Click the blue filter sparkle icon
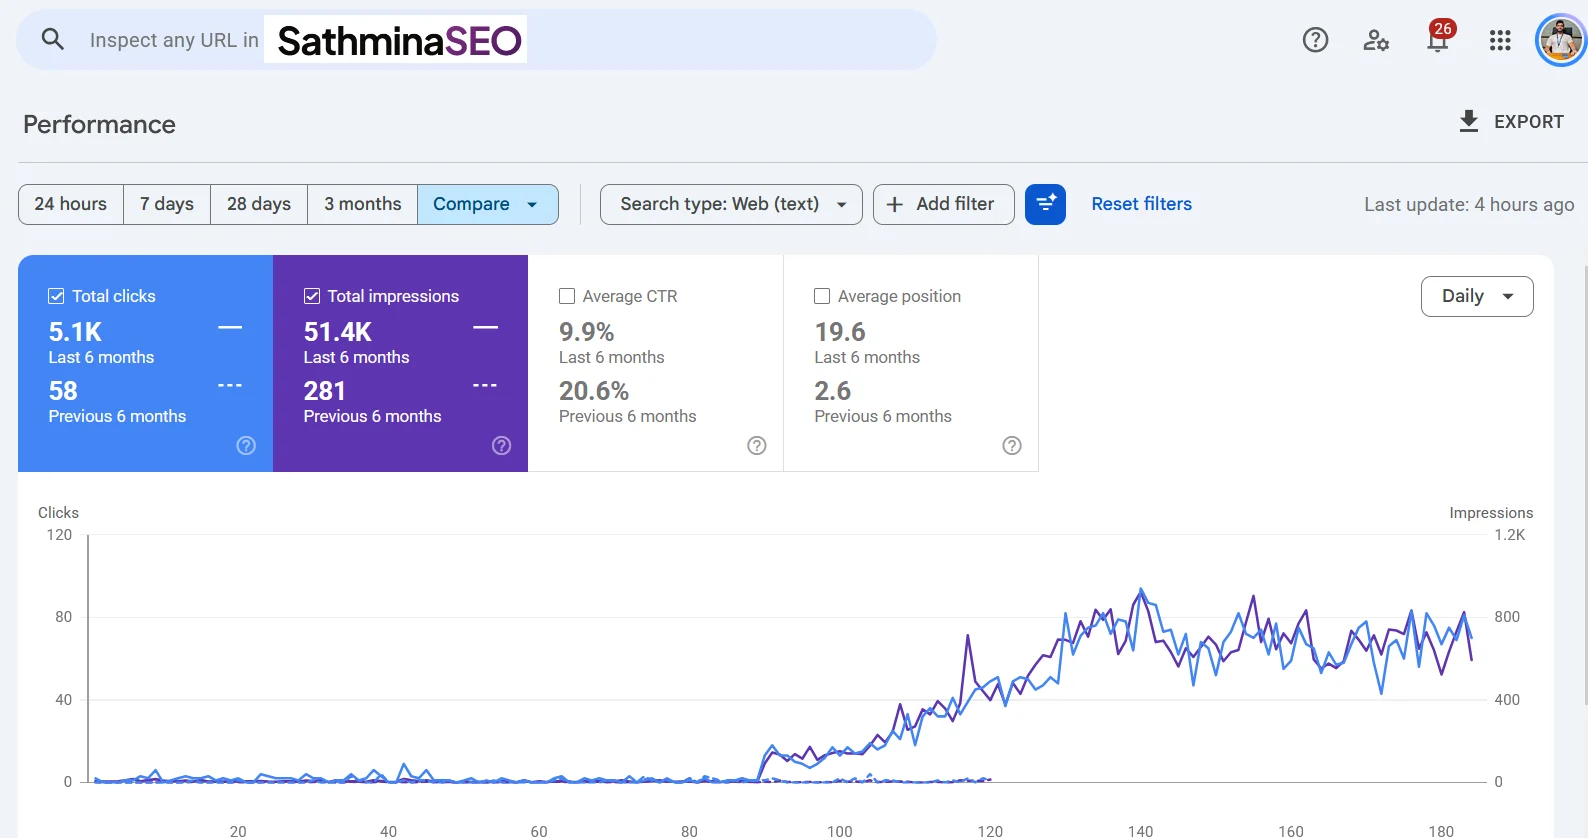Viewport: 1588px width, 838px height. 1045,204
